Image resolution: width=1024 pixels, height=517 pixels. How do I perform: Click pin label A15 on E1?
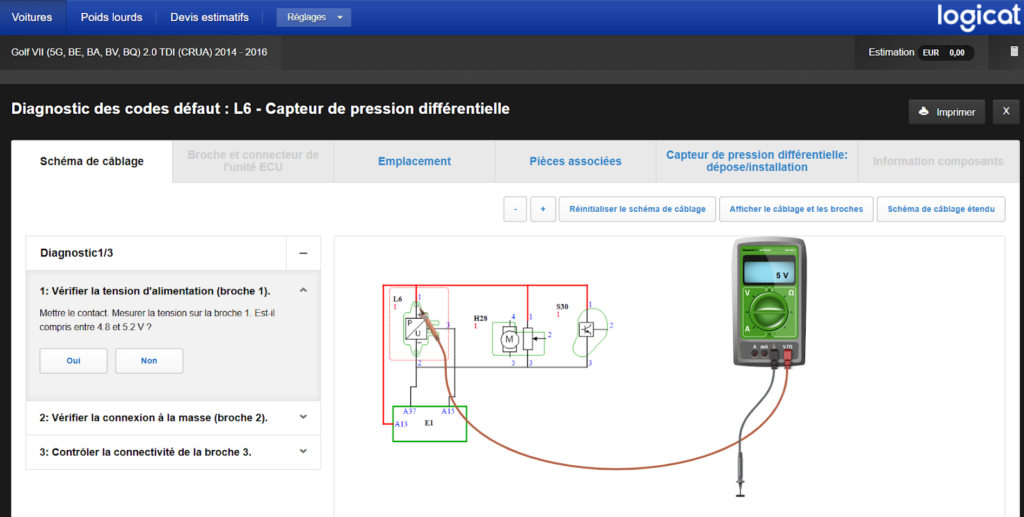click(448, 411)
